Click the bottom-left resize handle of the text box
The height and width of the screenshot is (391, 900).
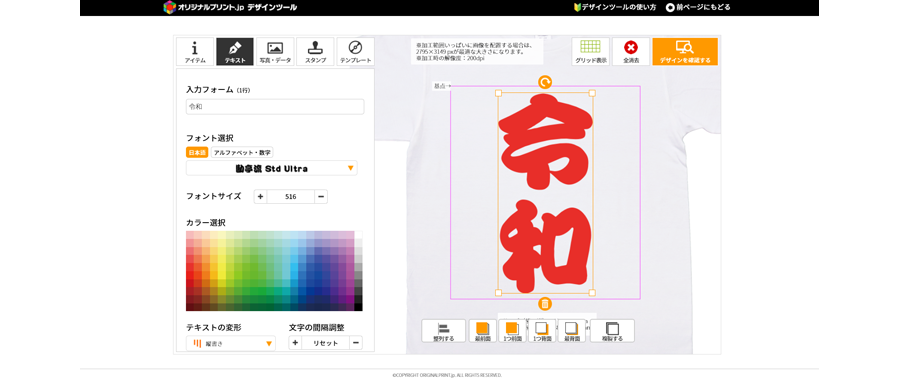[498, 293]
